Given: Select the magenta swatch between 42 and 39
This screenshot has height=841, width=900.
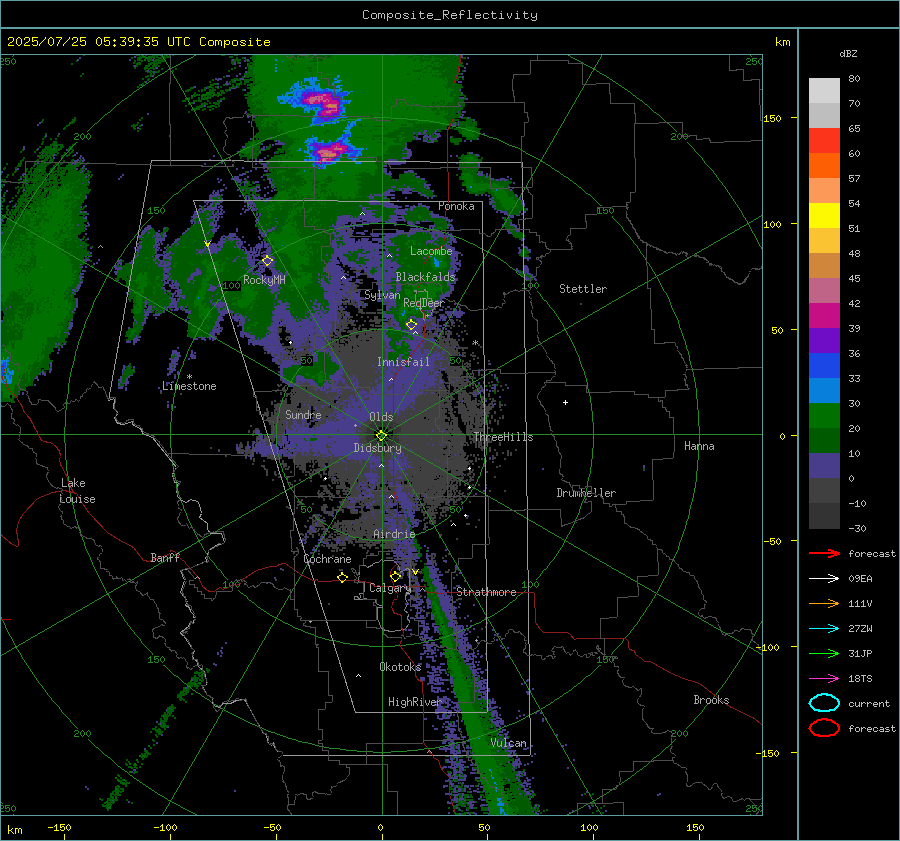Looking at the screenshot, I should point(824,316).
